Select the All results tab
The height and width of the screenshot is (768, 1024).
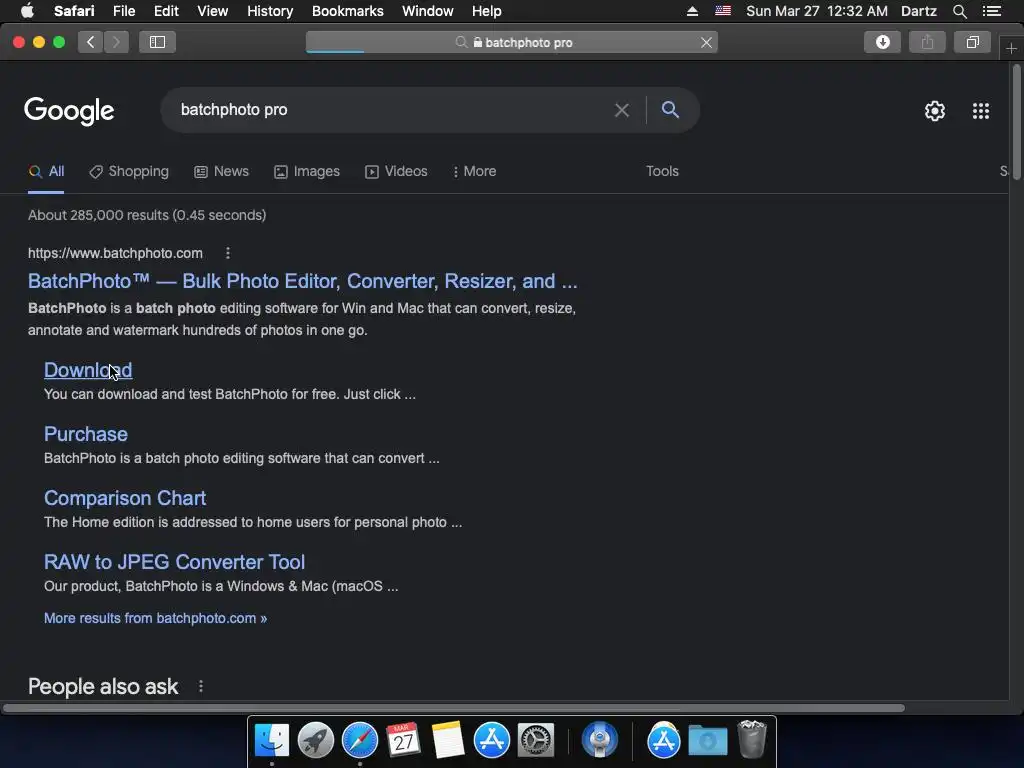pyautogui.click(x=46, y=171)
